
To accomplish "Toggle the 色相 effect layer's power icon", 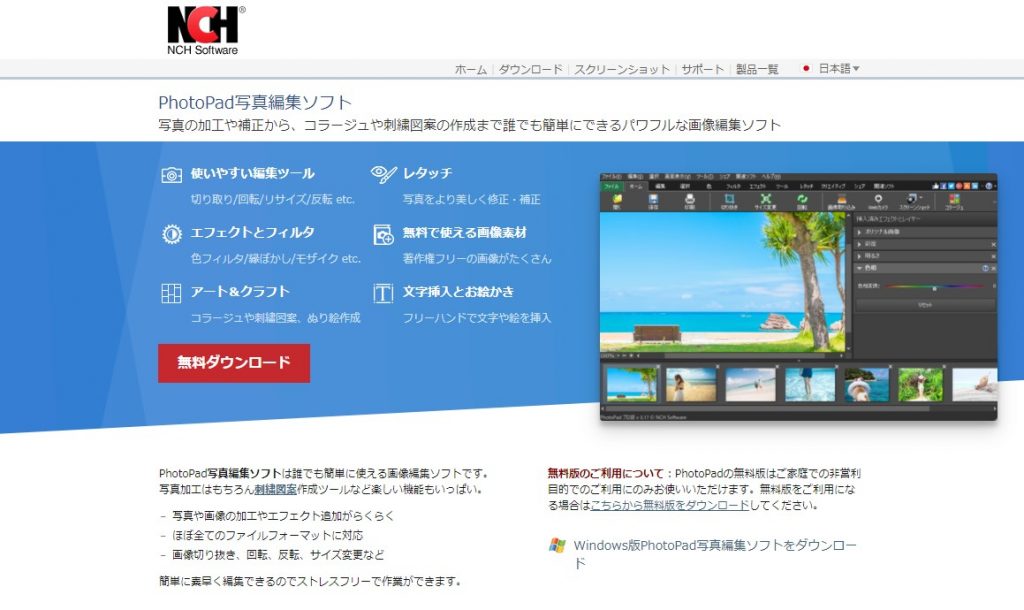I will tap(985, 268).
